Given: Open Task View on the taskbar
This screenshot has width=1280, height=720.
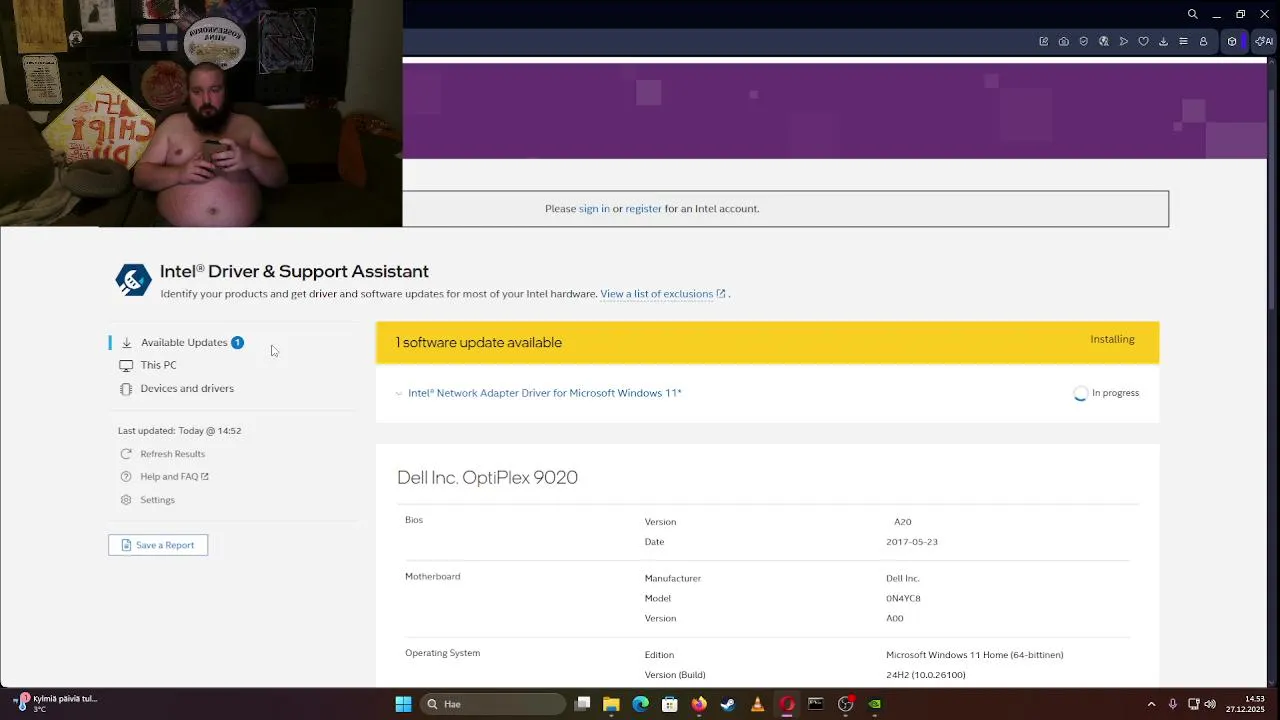Looking at the screenshot, I should (x=583, y=704).
